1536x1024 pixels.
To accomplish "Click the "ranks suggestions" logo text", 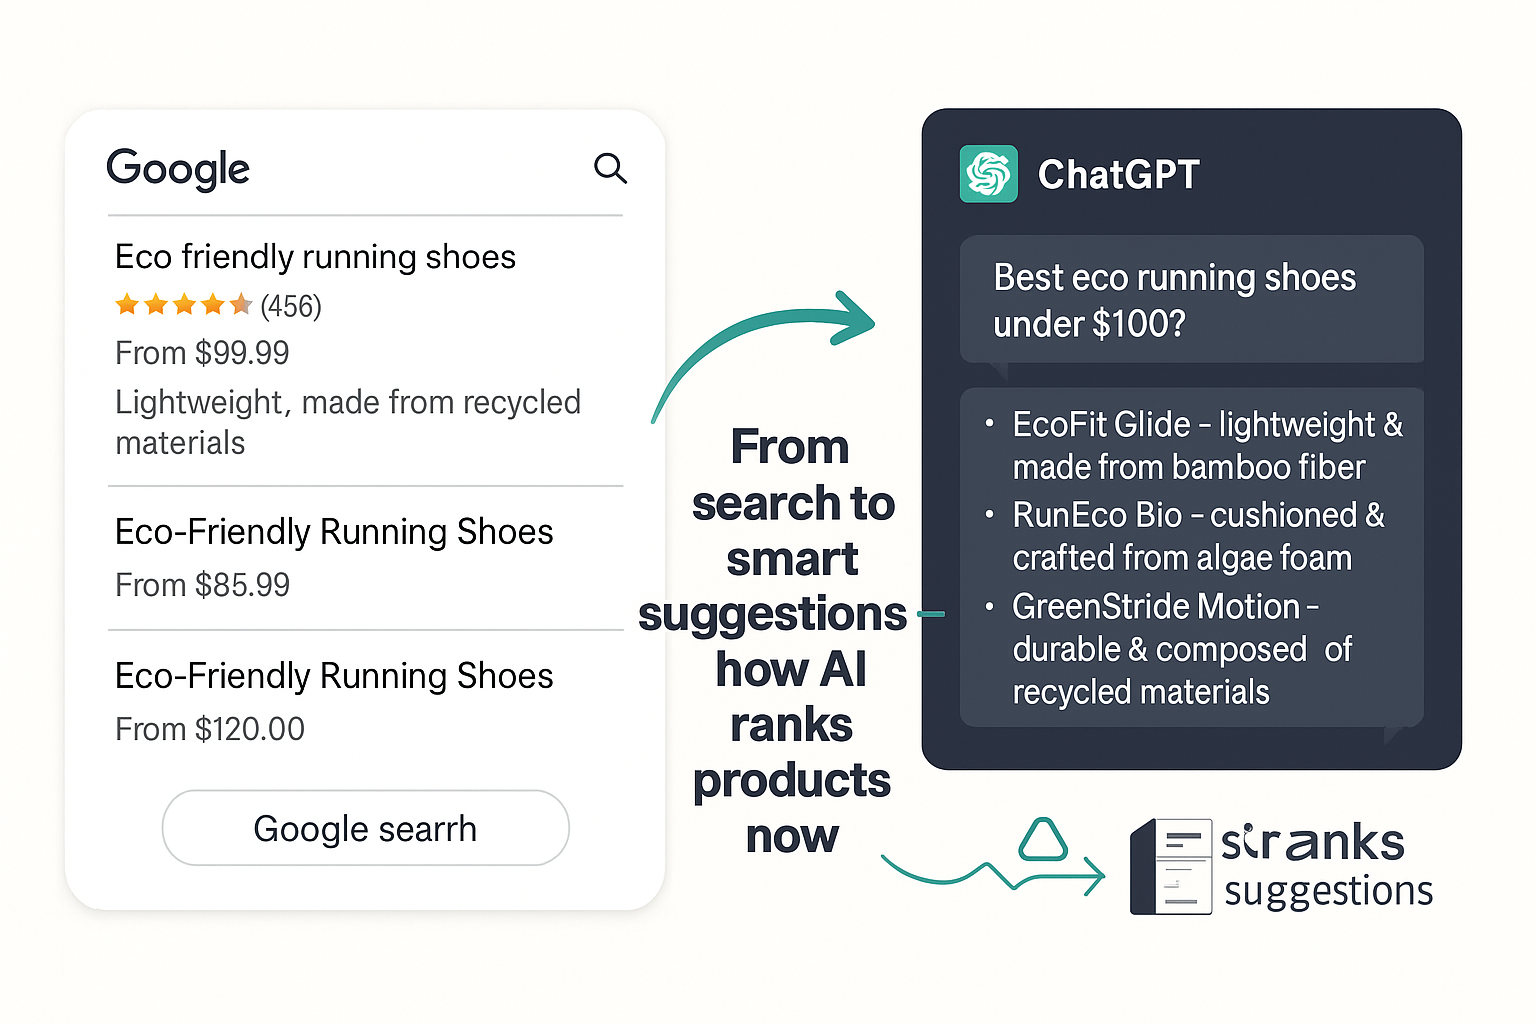I will pos(1327,866).
